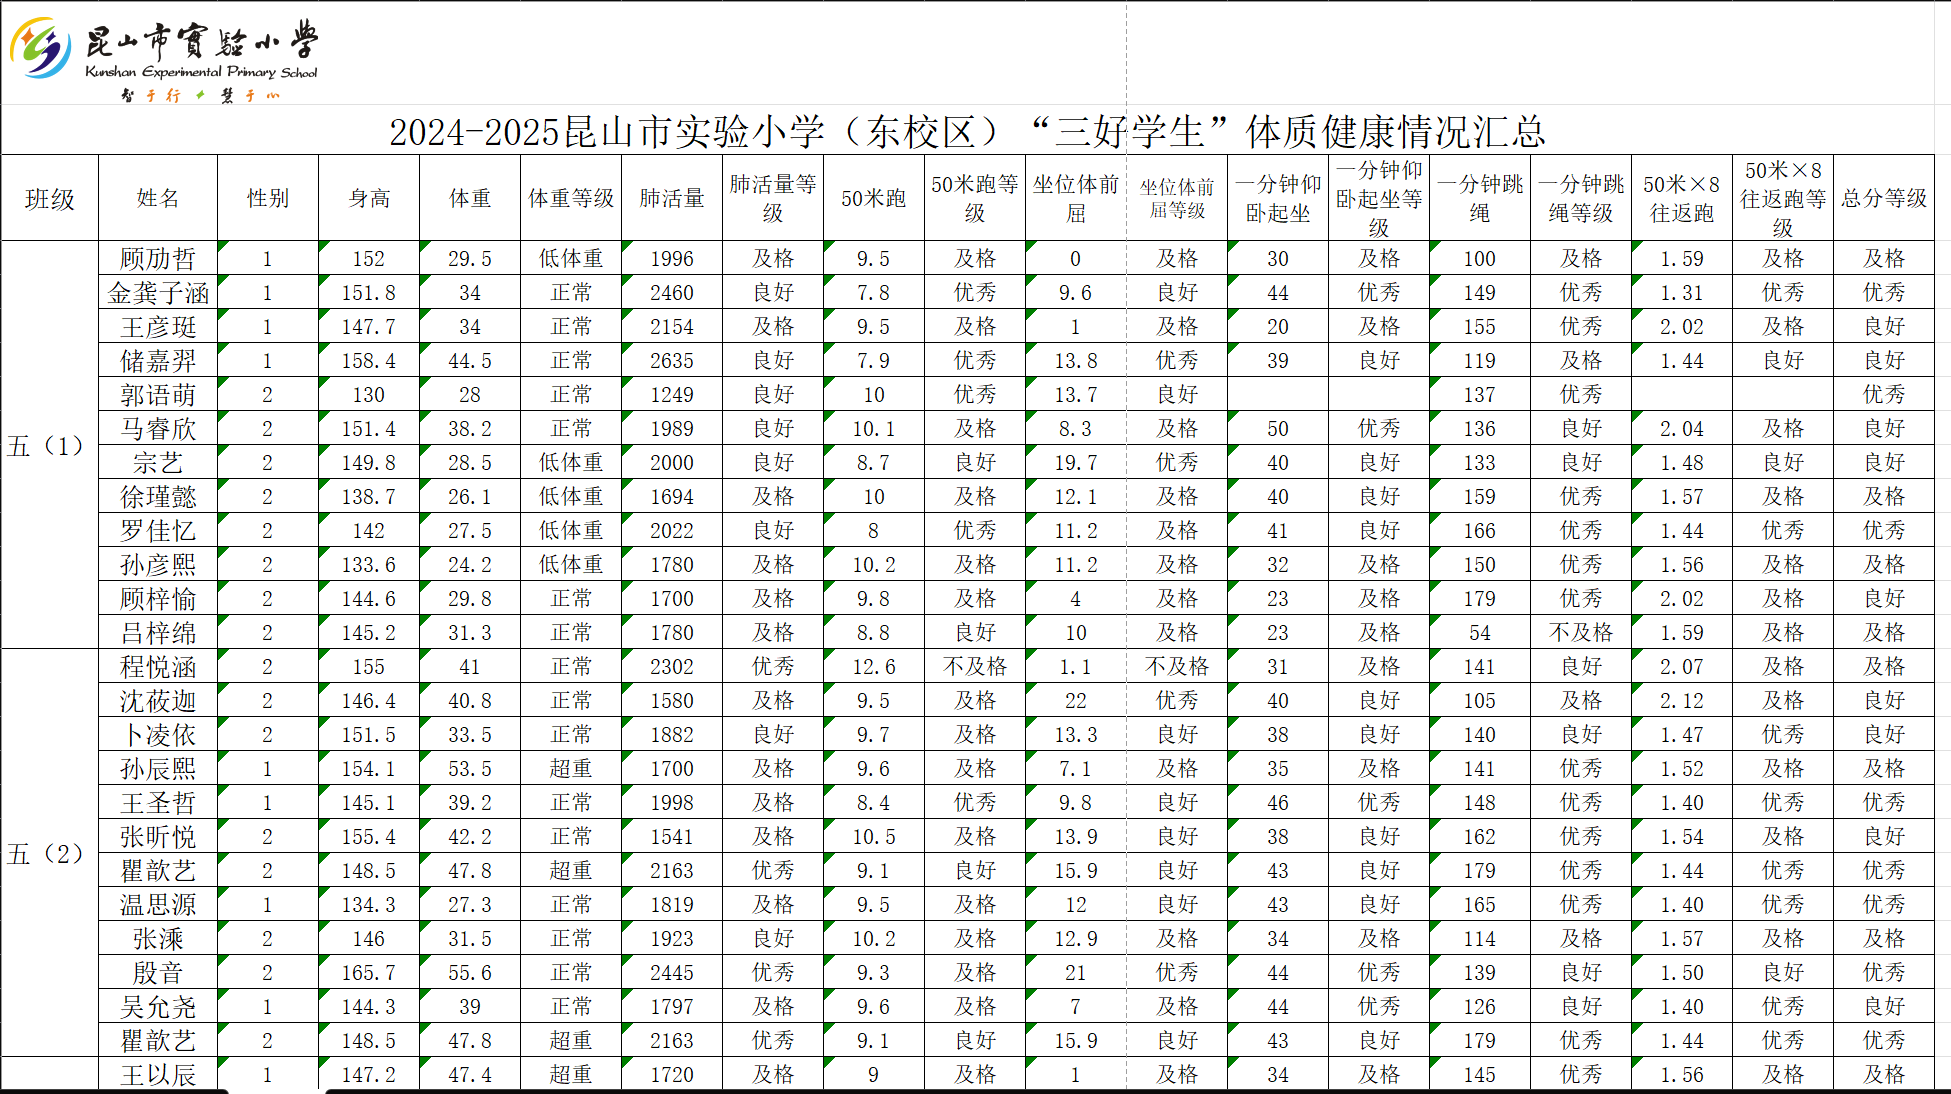The height and width of the screenshot is (1094, 1951).
Task: Select the 总分等级 column header
Action: (1884, 198)
